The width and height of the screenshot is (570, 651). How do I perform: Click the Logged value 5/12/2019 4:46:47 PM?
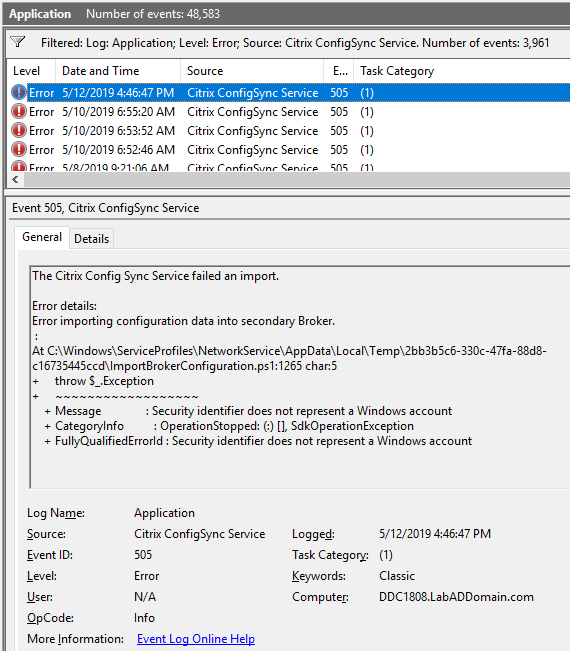(x=435, y=534)
